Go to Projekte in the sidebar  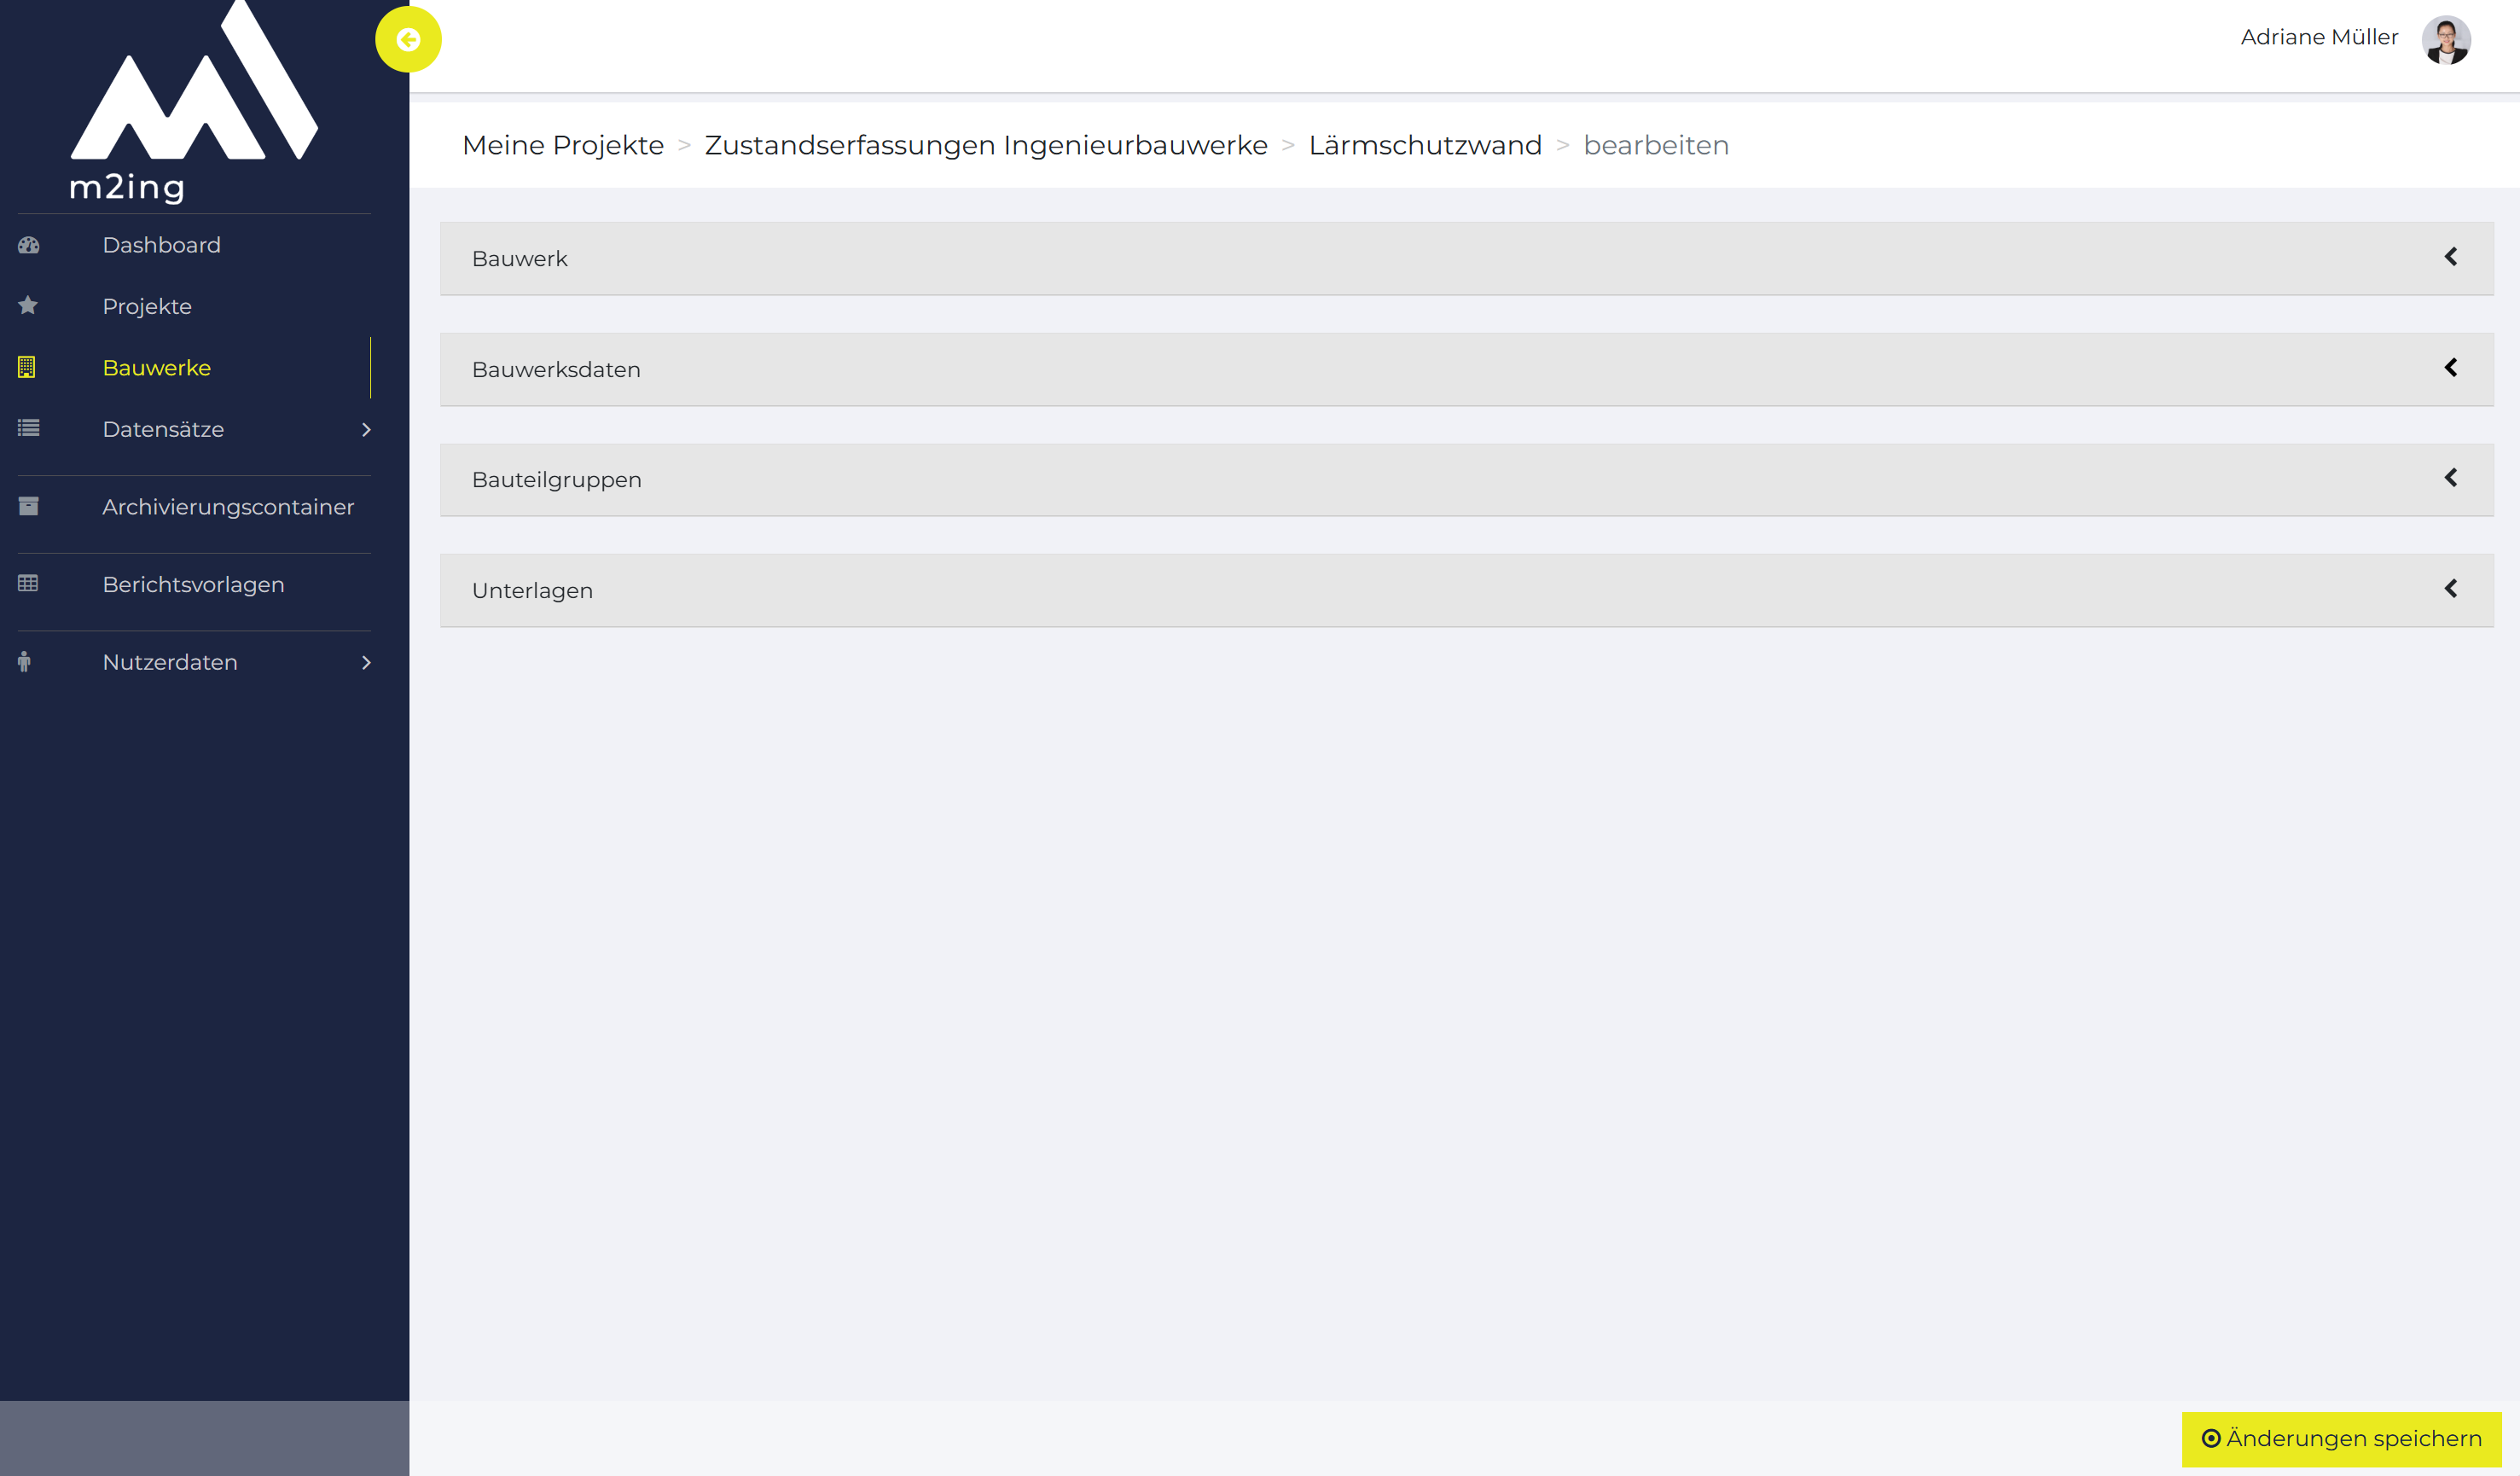147,307
